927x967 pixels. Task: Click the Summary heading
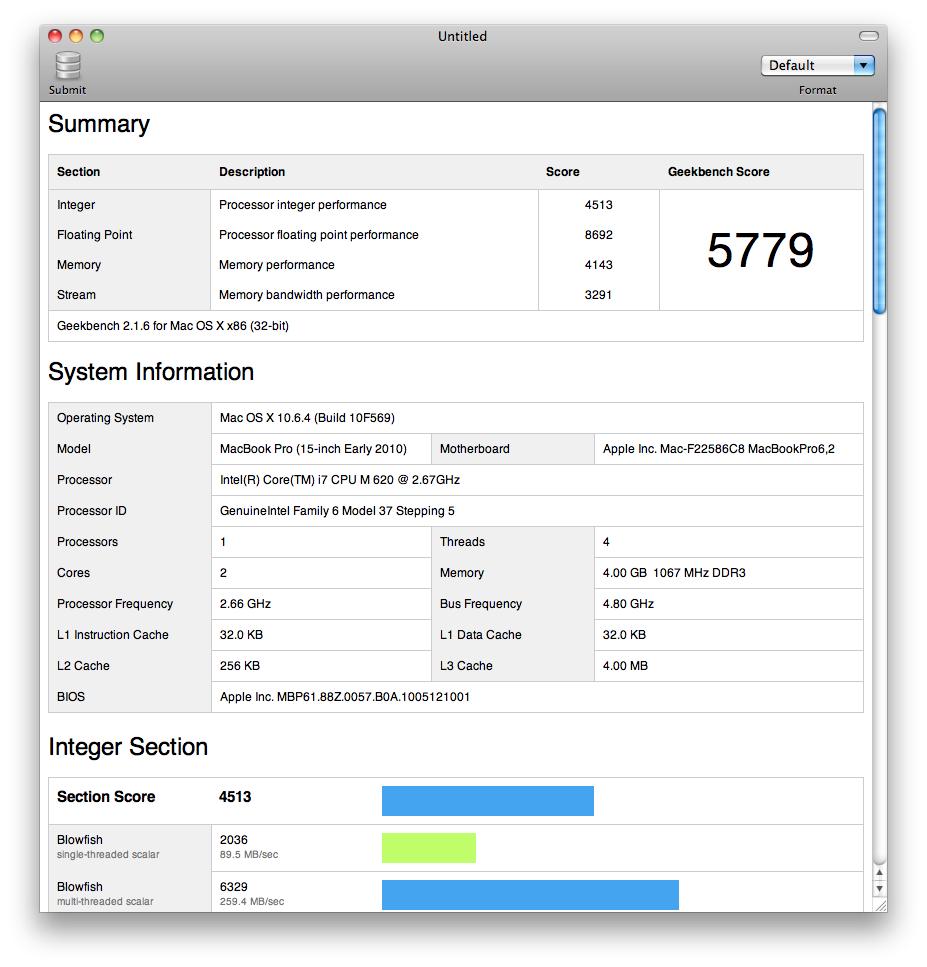coord(99,124)
